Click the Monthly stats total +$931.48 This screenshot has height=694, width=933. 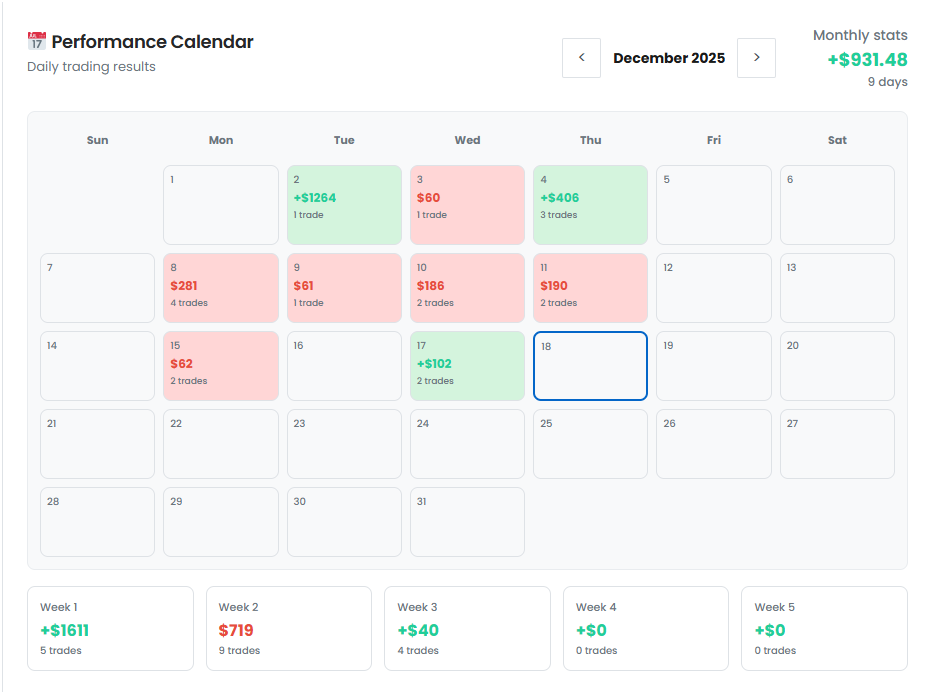(868, 59)
